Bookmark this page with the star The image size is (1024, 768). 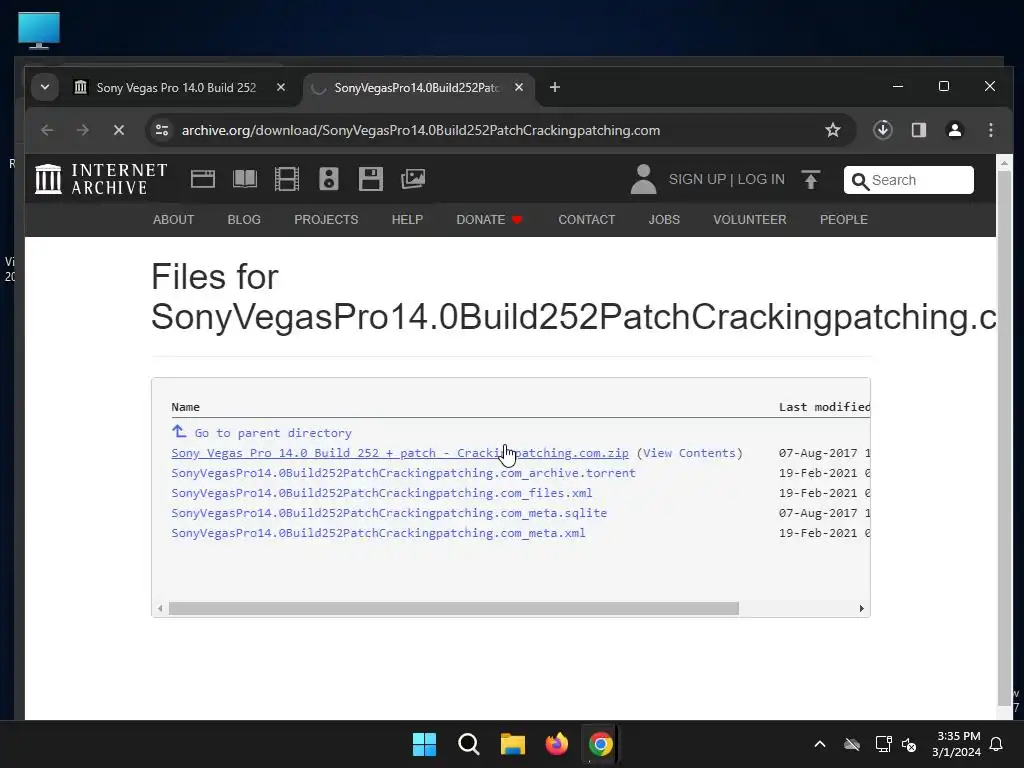point(833,130)
